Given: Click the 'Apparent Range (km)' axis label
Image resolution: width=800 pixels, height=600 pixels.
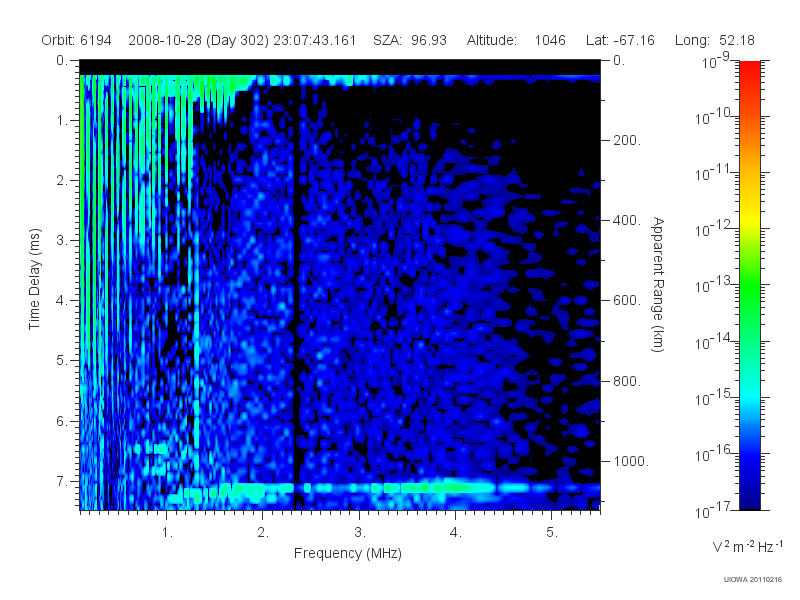Looking at the screenshot, I should click(658, 284).
